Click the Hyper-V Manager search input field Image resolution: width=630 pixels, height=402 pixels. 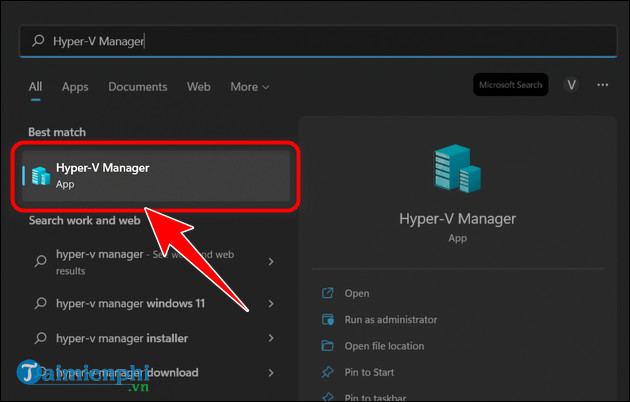[x=318, y=41]
